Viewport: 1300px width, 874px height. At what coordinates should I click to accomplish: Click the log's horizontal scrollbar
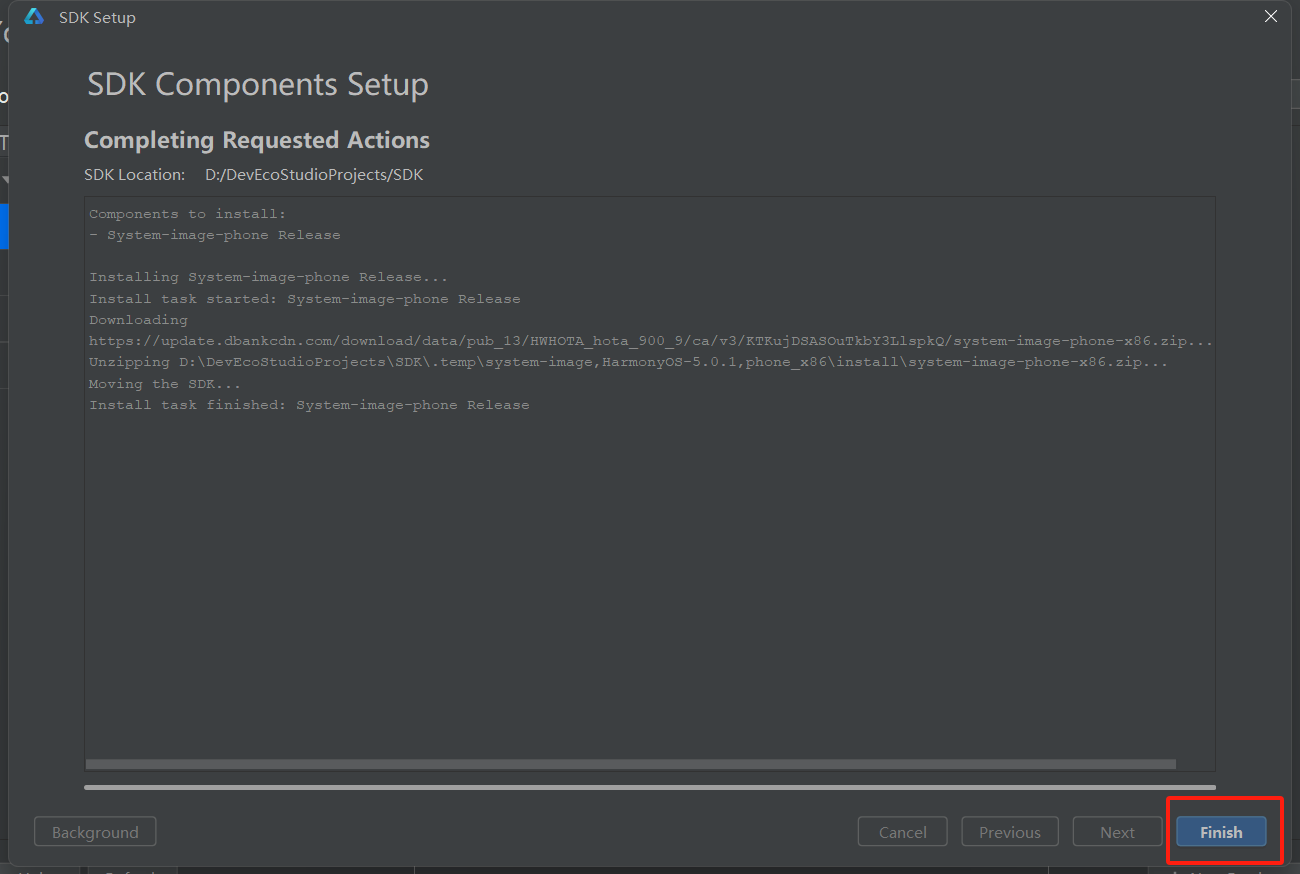(630, 764)
